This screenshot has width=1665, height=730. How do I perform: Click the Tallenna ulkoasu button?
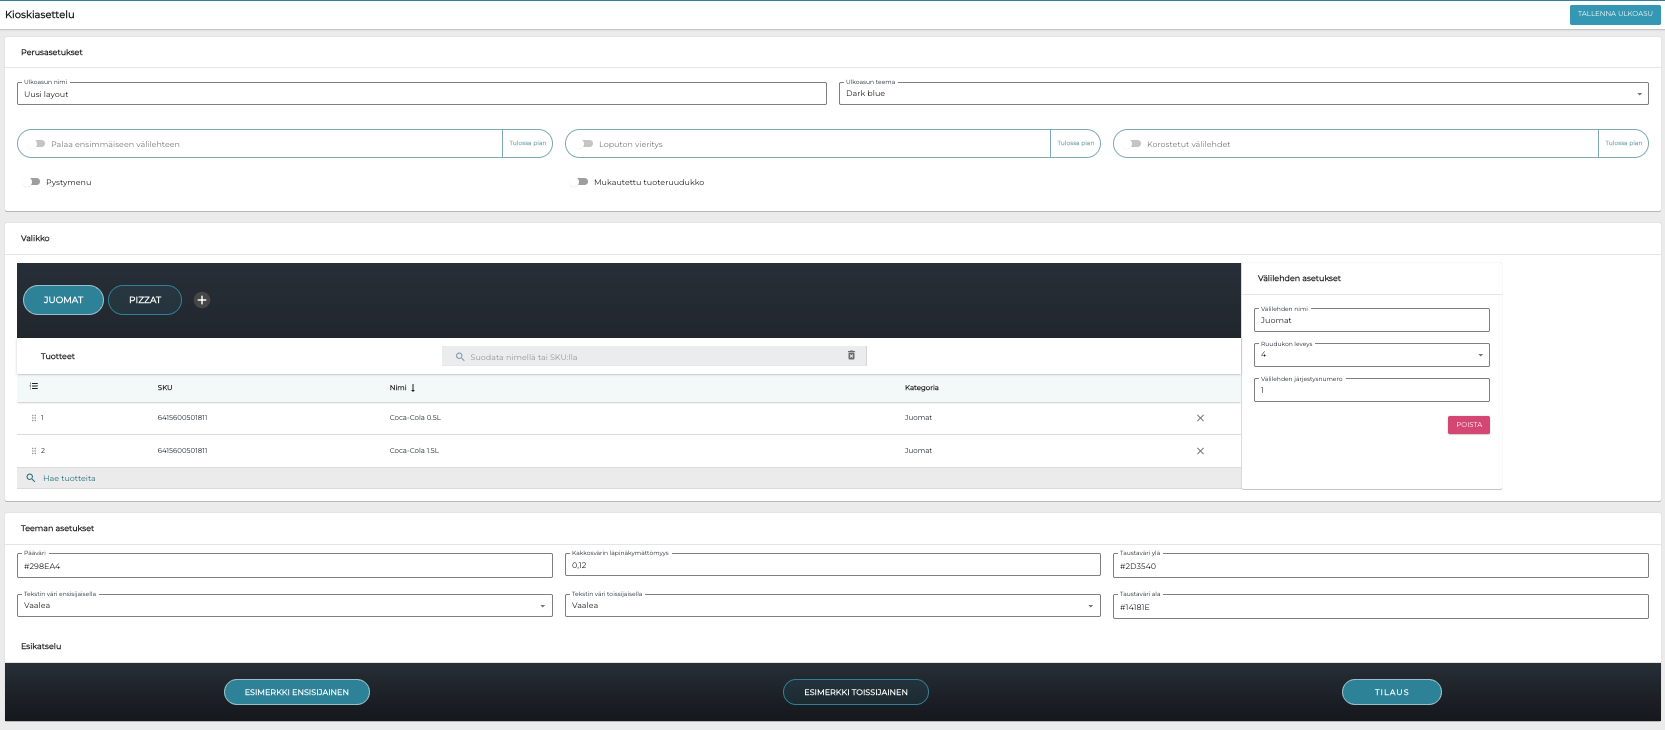point(1615,14)
